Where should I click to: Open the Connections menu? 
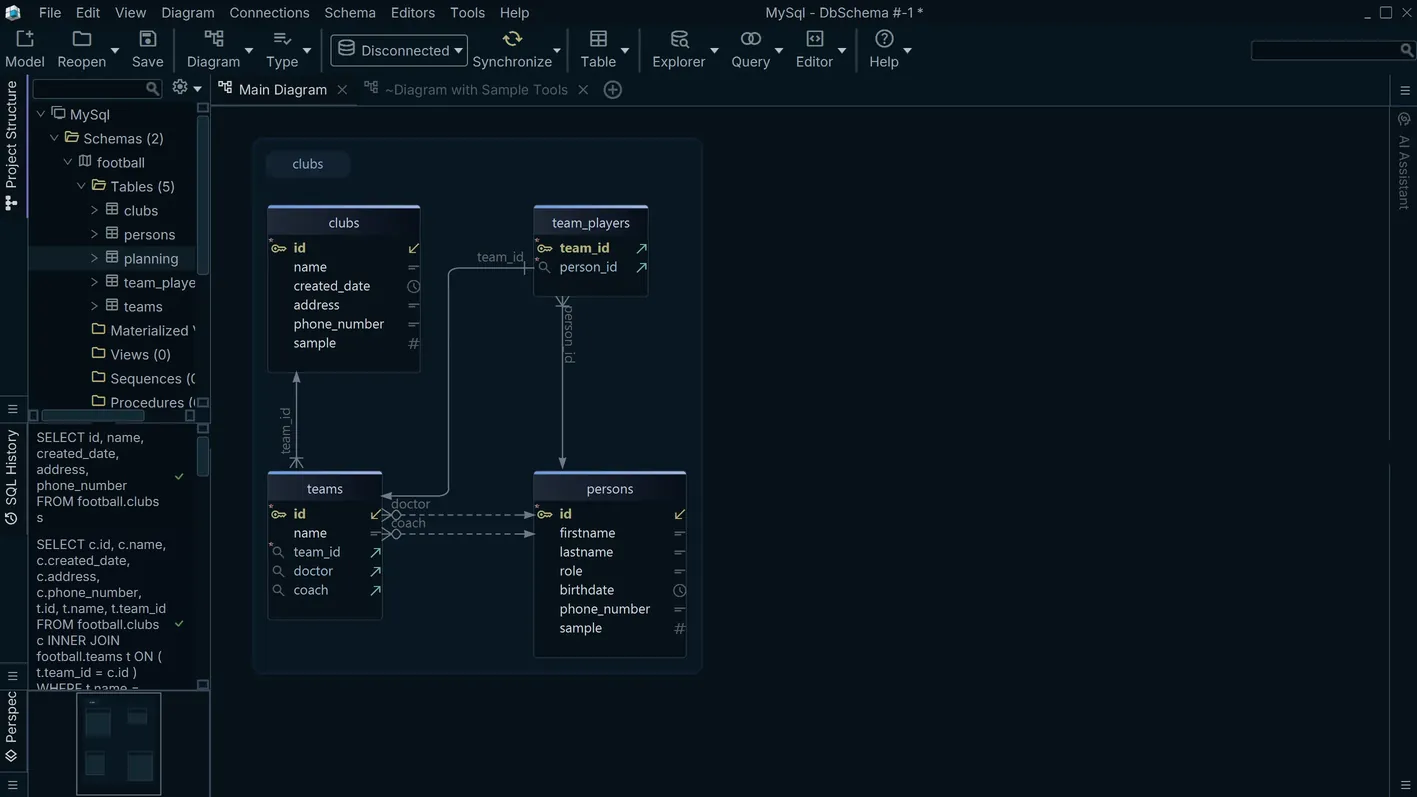click(268, 12)
